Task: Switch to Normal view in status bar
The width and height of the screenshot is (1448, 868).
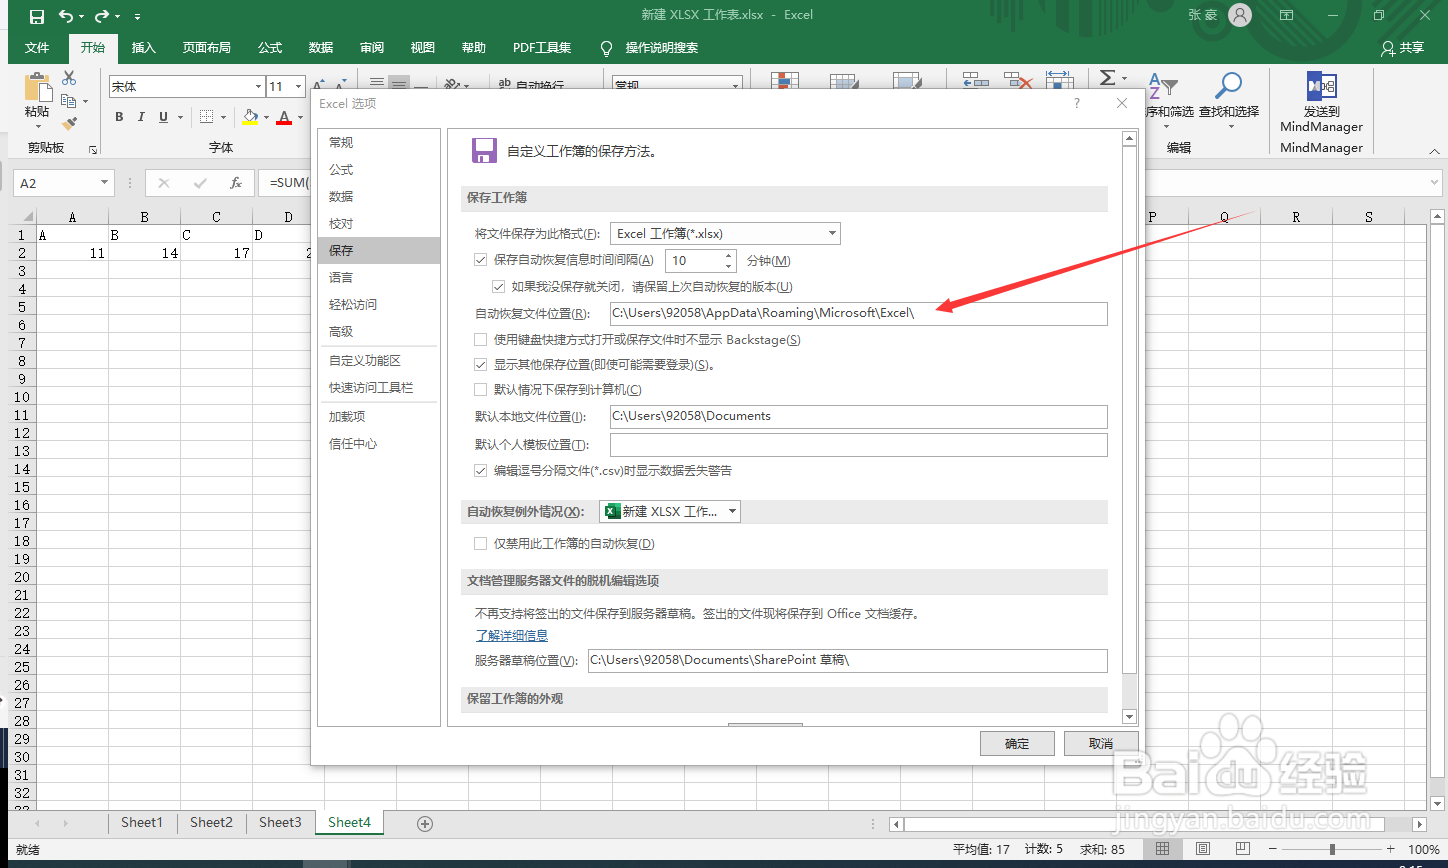Action: pyautogui.click(x=1163, y=849)
